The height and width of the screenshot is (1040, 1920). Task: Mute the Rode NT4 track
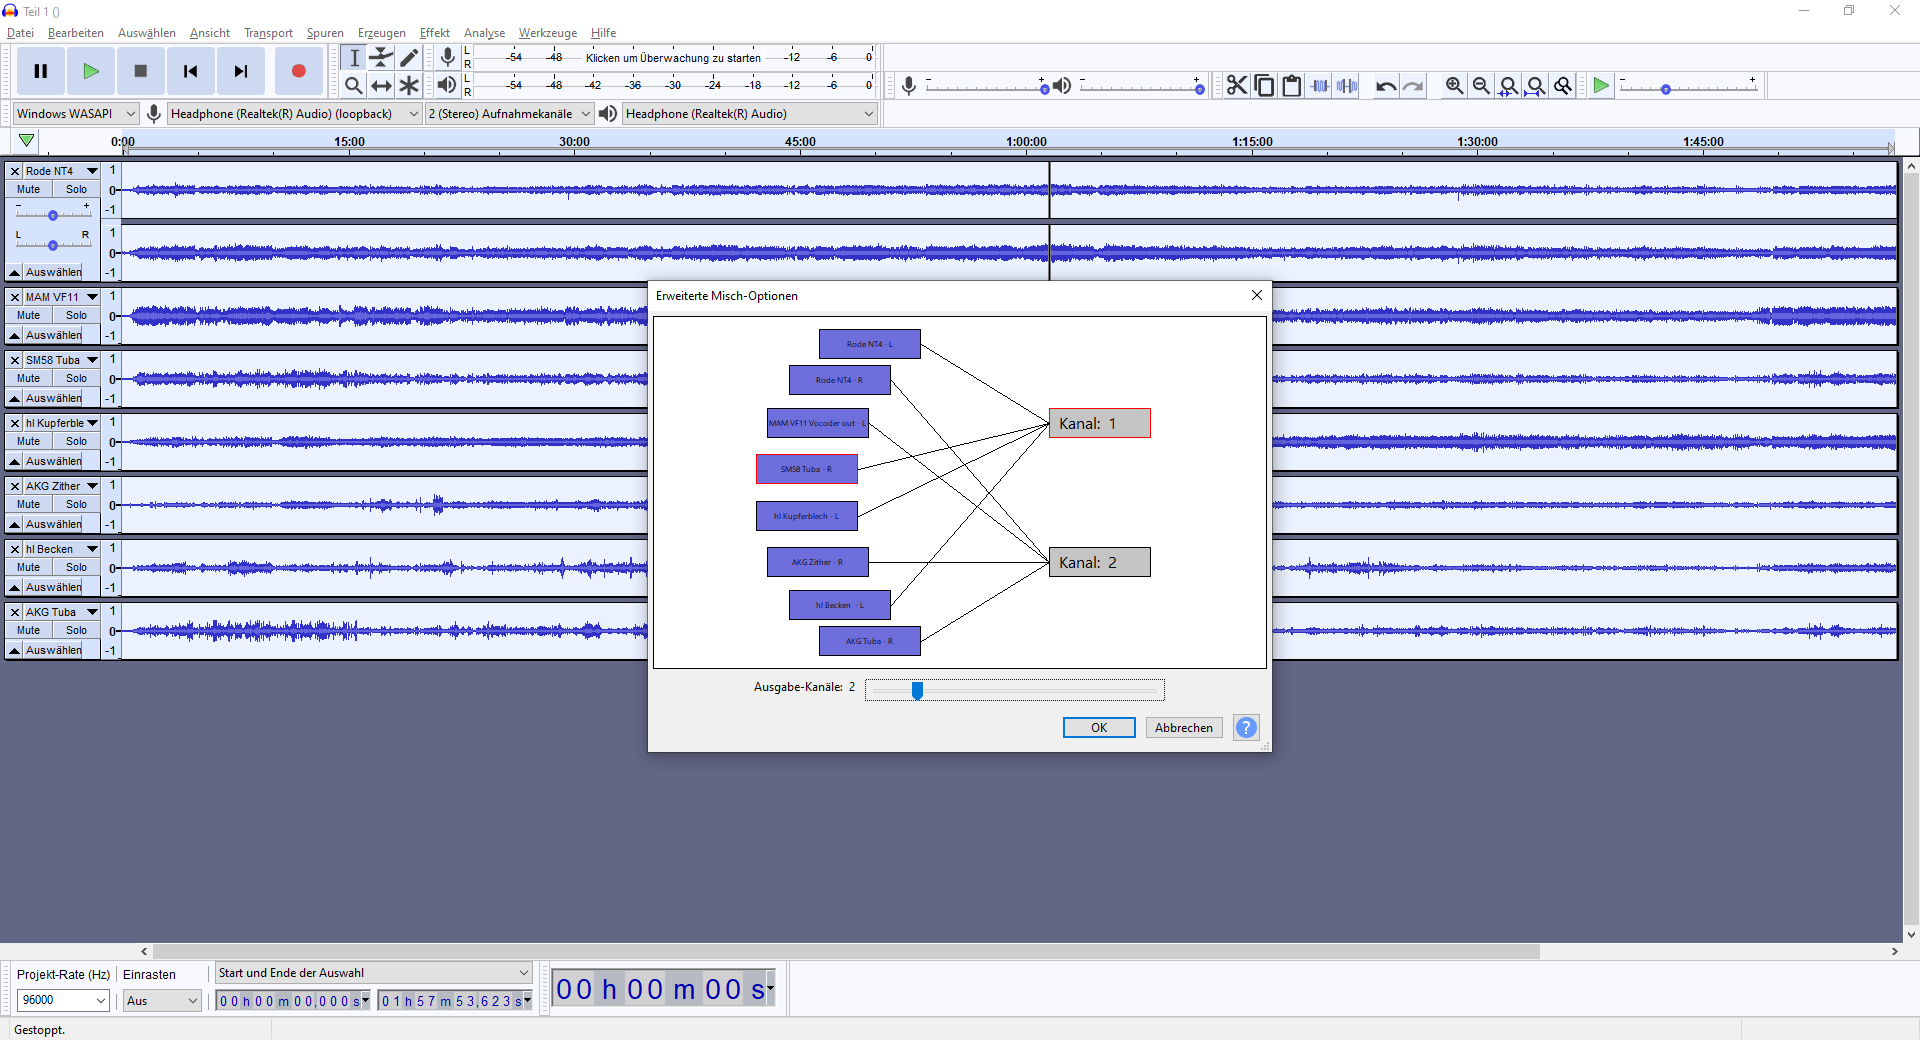29,190
